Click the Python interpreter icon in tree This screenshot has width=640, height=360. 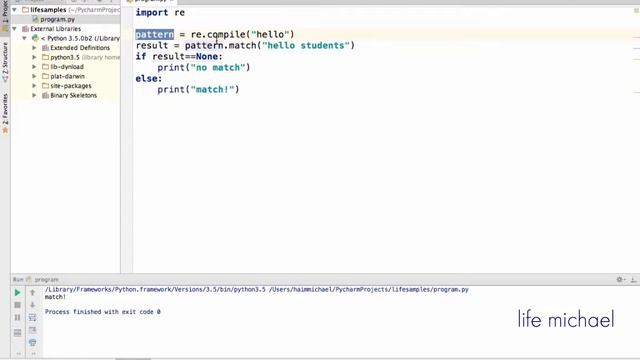point(36,38)
